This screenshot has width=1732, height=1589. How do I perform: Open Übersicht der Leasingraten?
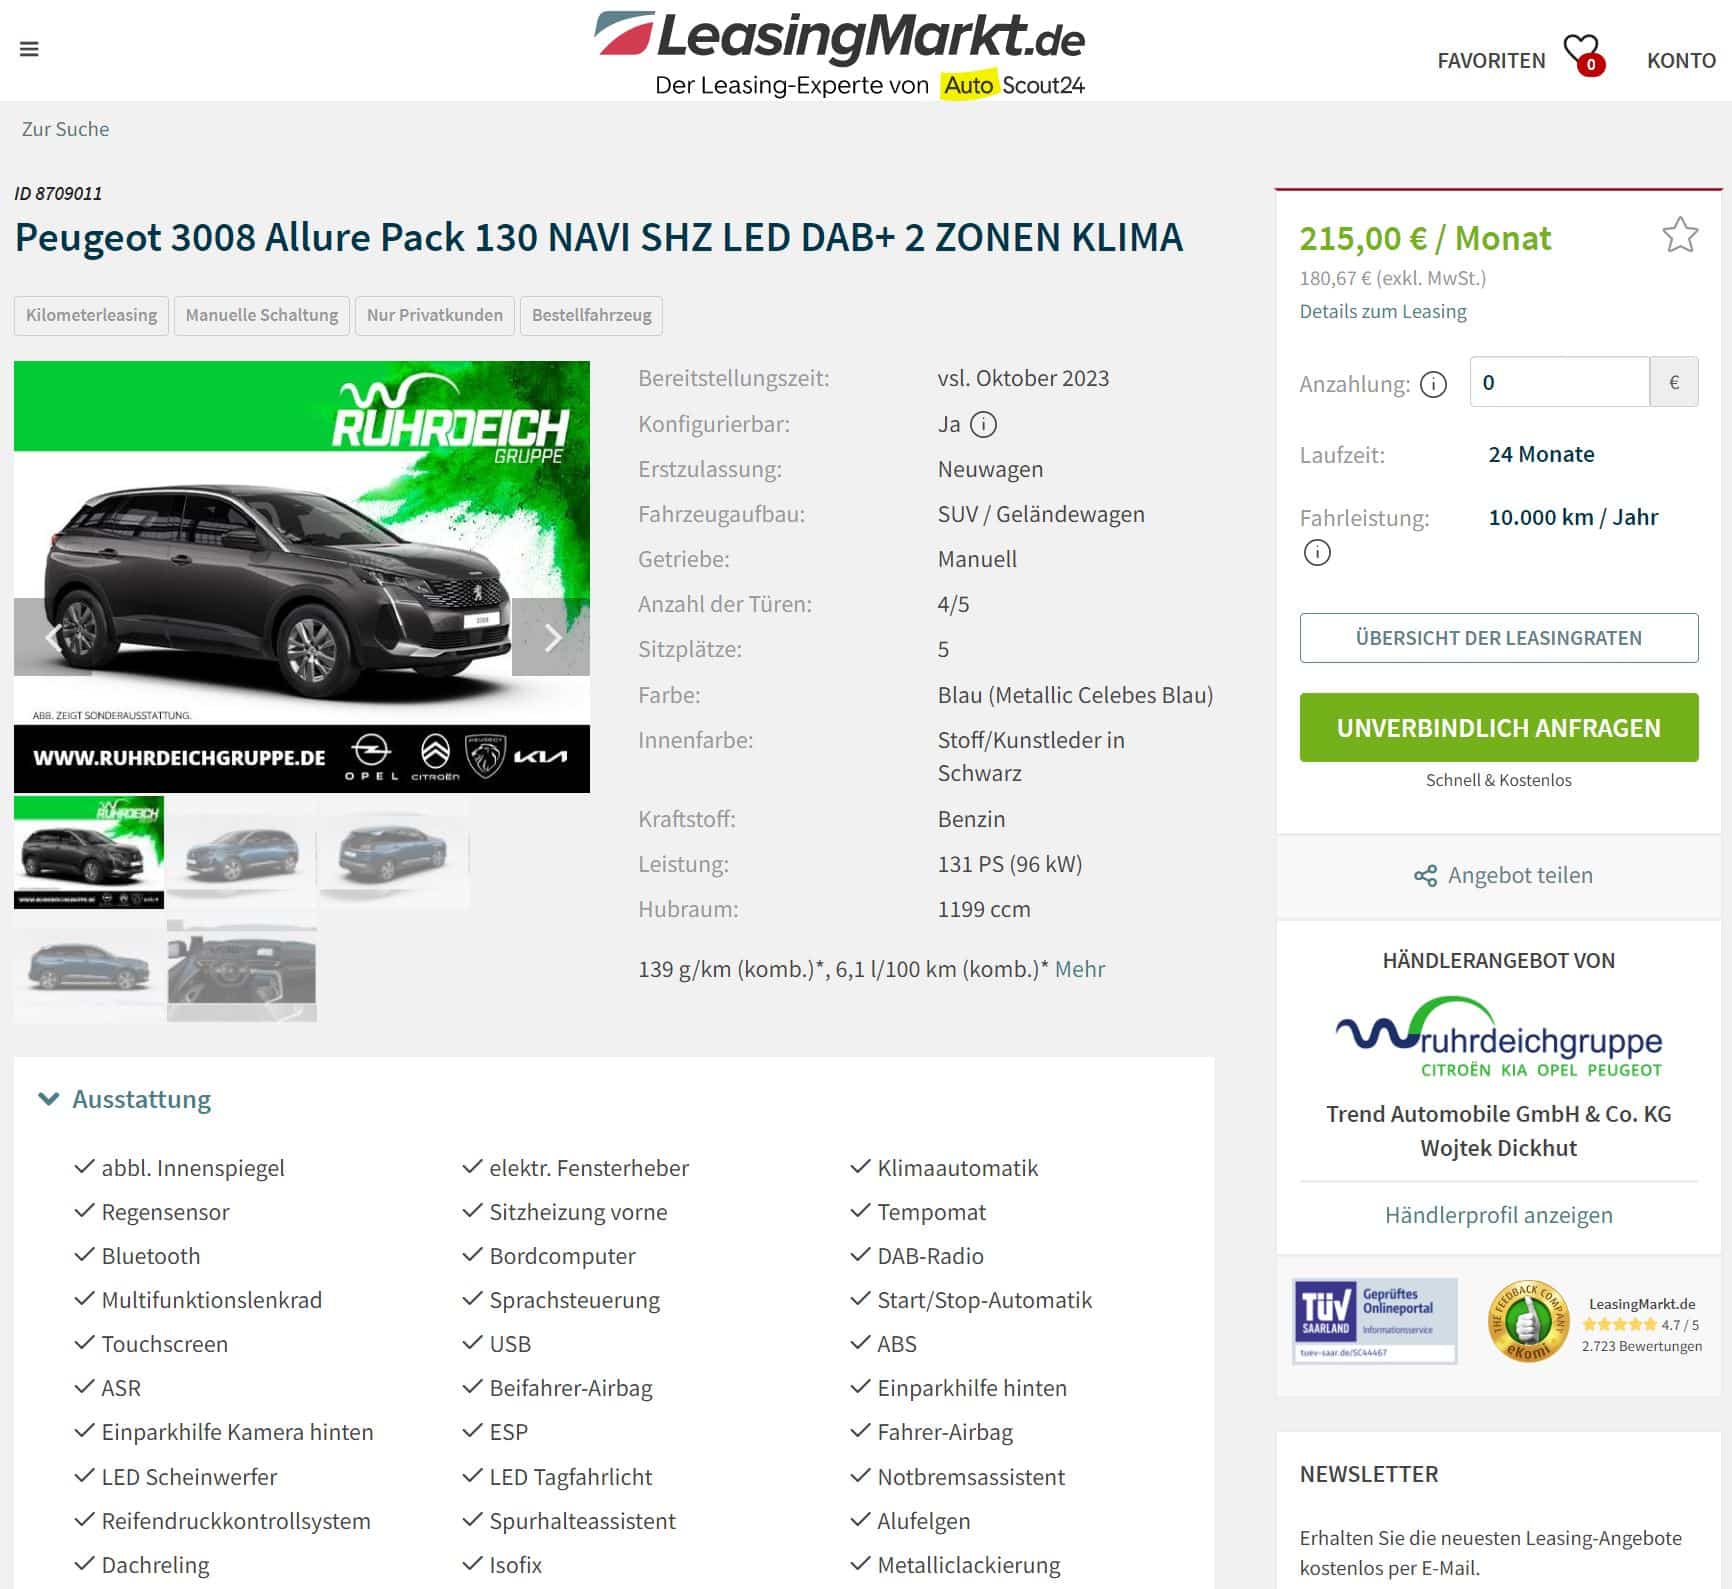coord(1498,638)
